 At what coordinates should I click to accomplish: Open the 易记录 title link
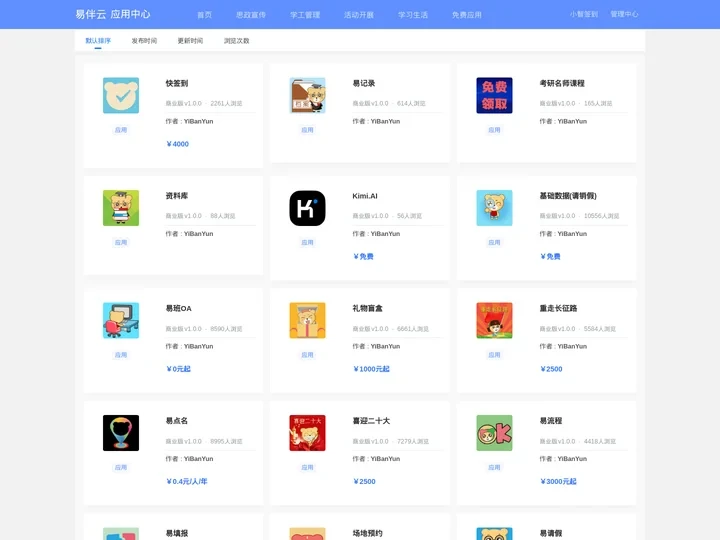click(x=364, y=83)
